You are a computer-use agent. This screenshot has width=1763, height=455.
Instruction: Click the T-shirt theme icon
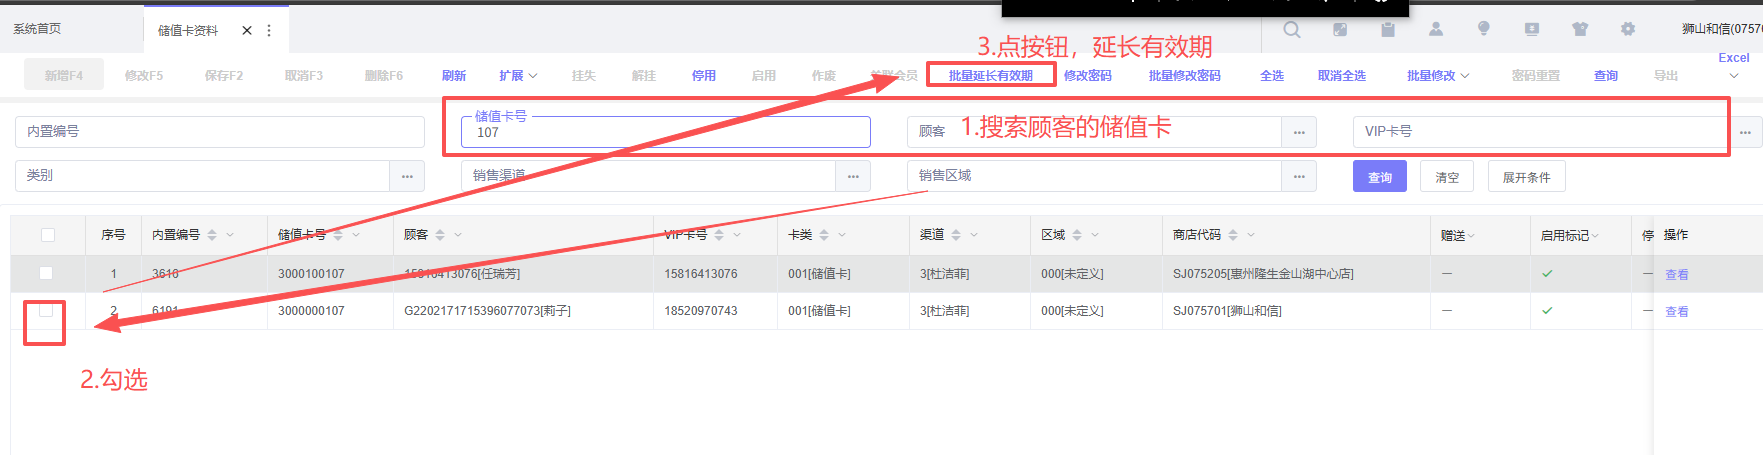pyautogui.click(x=1580, y=30)
